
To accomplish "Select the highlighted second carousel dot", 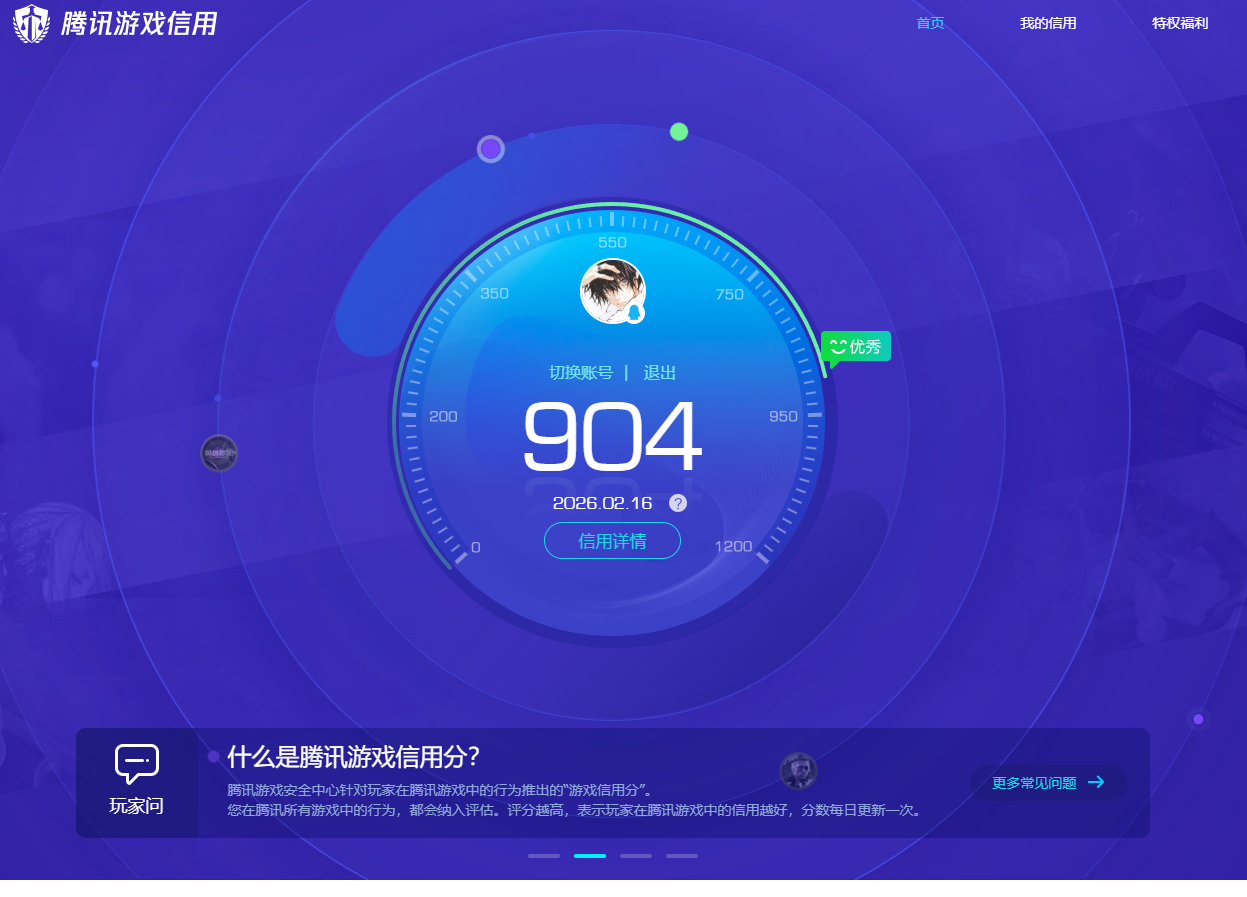I will [590, 856].
